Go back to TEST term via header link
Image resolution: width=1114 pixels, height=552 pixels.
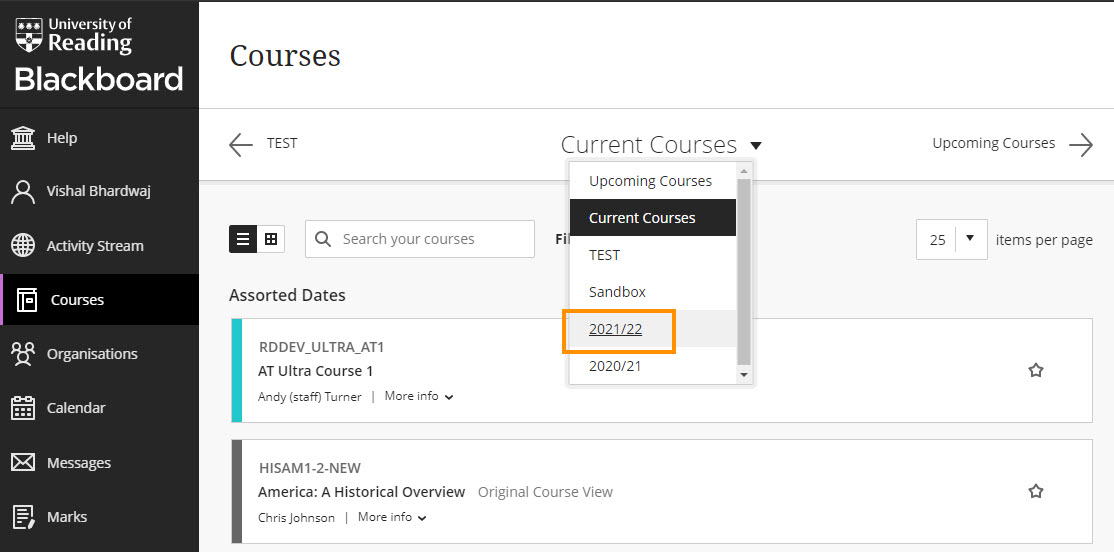(x=282, y=144)
